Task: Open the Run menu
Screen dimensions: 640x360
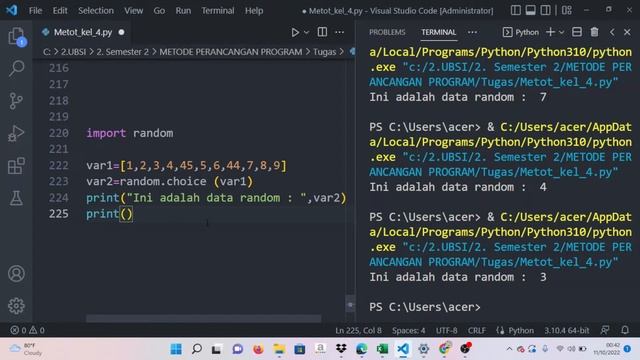Action: 183,11
